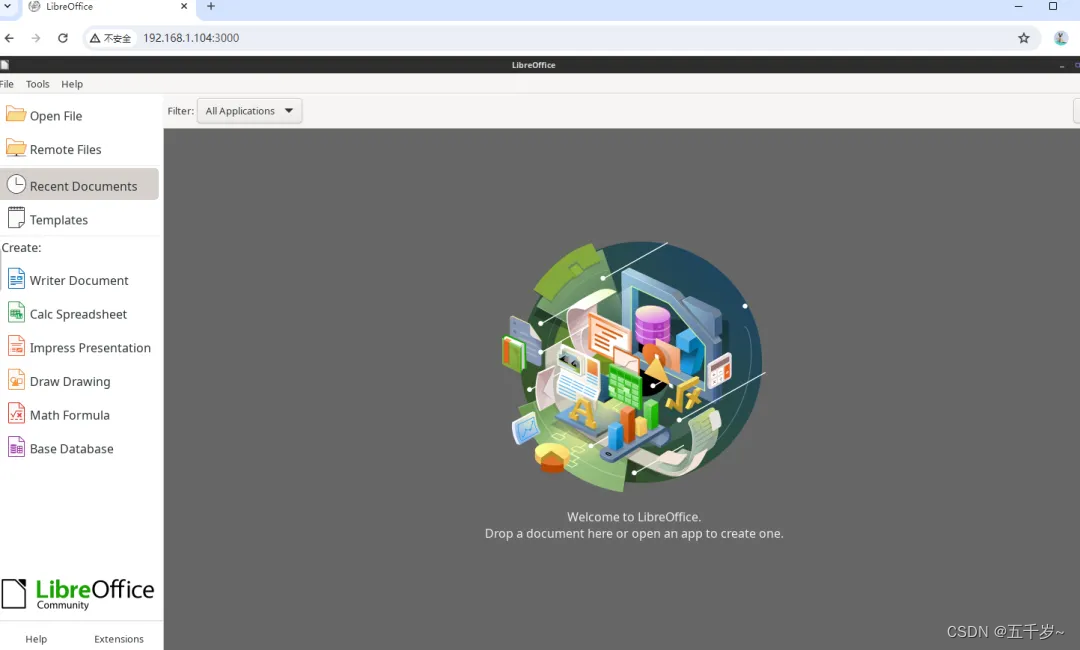Click the Draw Drawing label
The height and width of the screenshot is (650, 1080).
70,382
